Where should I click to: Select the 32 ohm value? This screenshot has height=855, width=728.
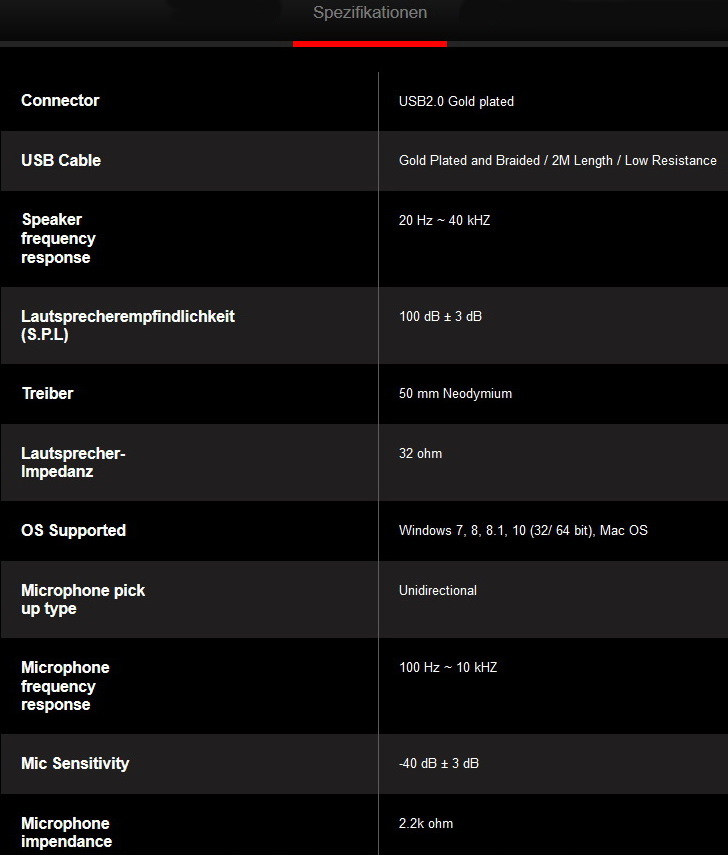pos(420,453)
